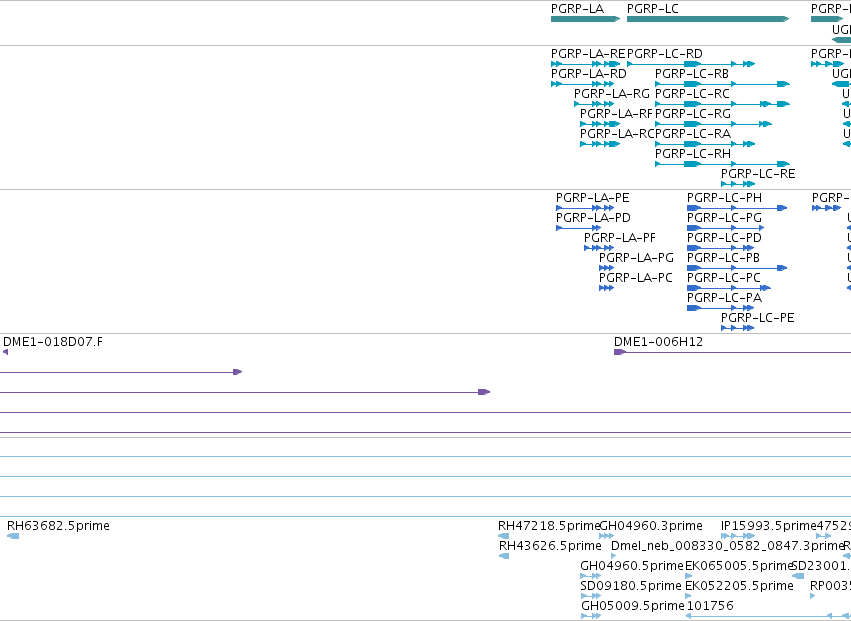Viewport: 851px width, 621px height.
Task: Click protein PGRP-LC-PB
Action: (x=737, y=268)
